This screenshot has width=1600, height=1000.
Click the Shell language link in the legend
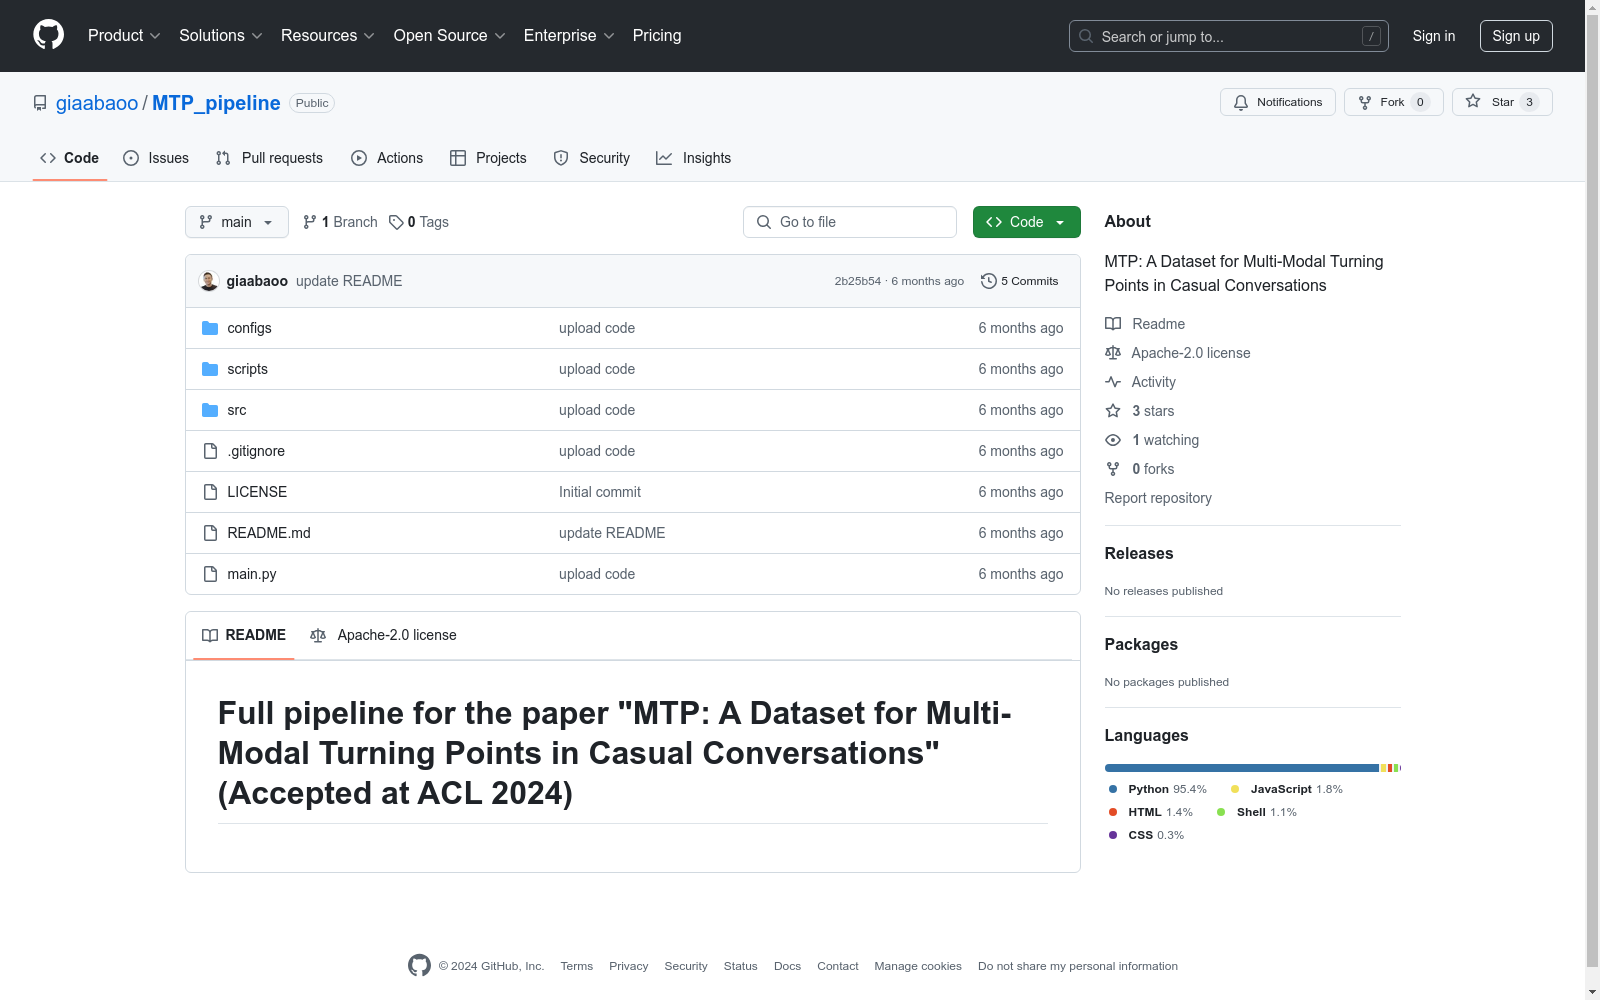tap(1257, 812)
